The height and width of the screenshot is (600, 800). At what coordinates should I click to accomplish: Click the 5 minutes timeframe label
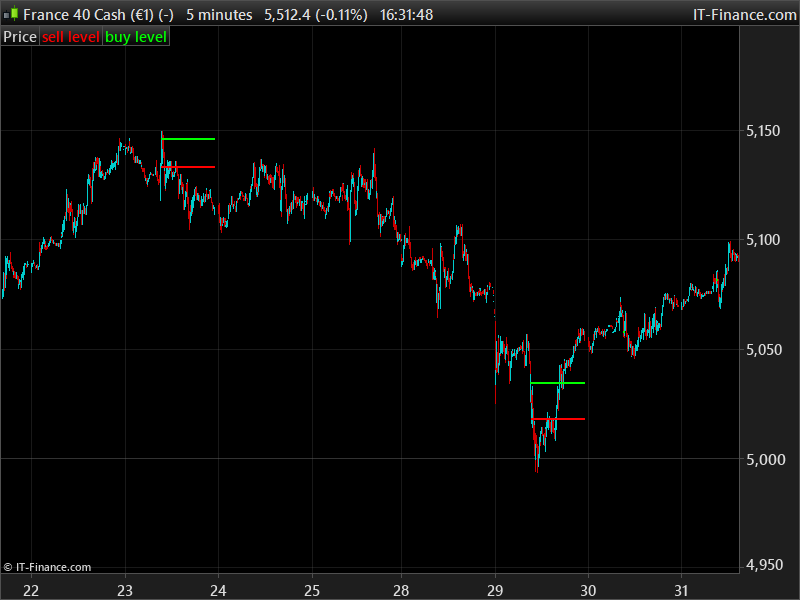pos(219,15)
